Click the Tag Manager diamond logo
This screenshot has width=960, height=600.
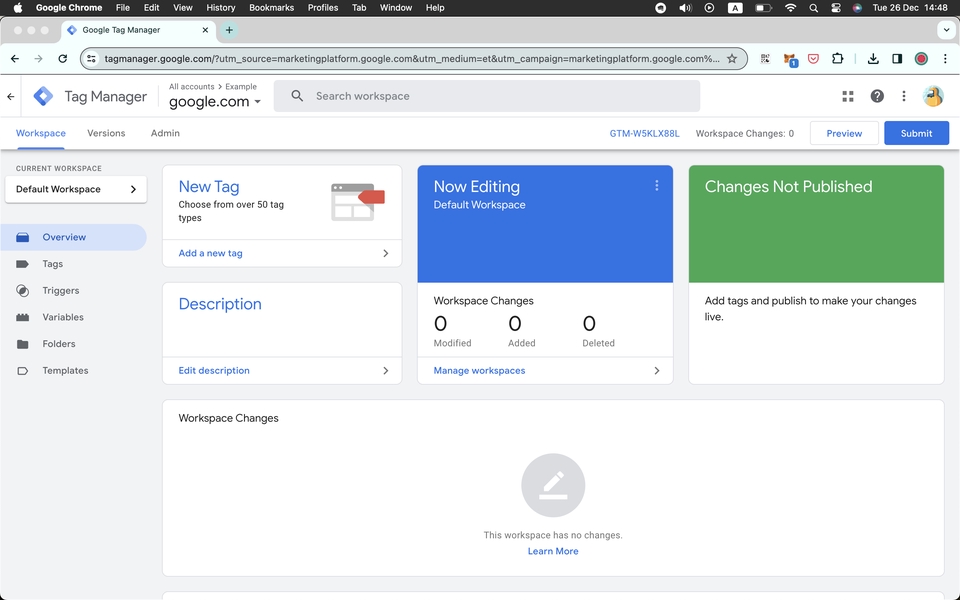point(43,96)
